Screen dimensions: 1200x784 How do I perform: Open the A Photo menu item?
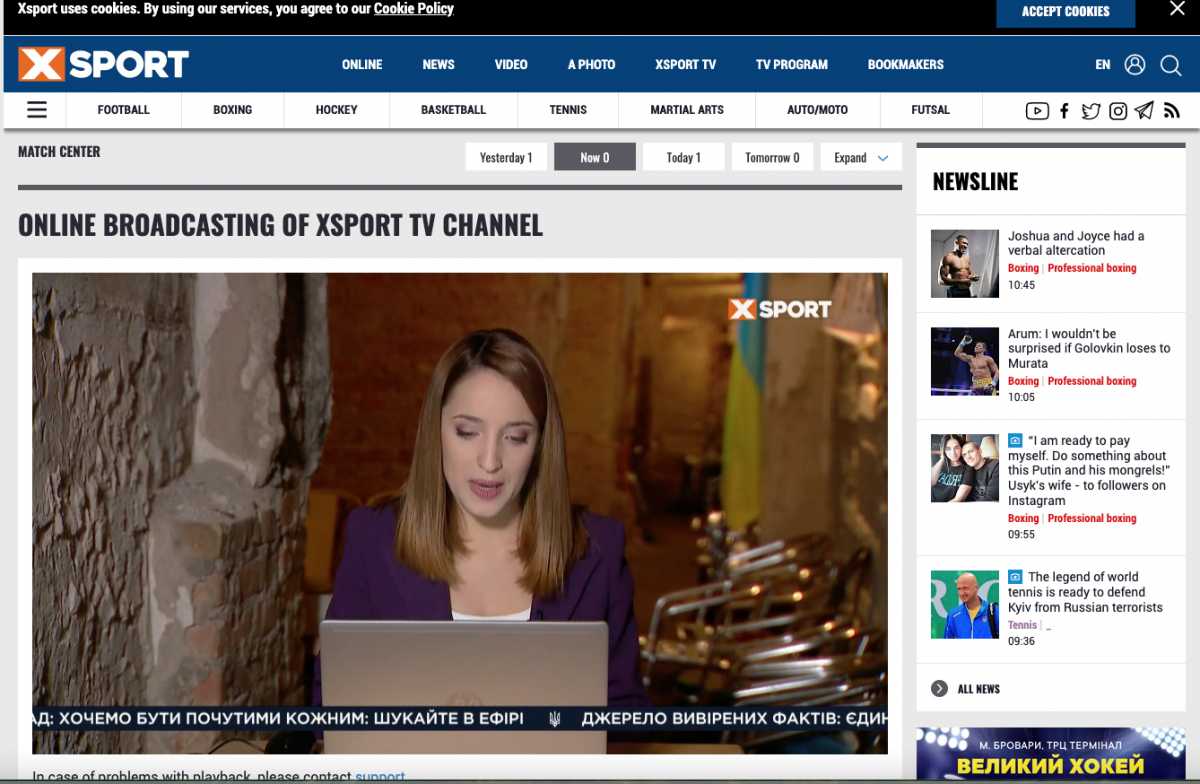pos(592,64)
